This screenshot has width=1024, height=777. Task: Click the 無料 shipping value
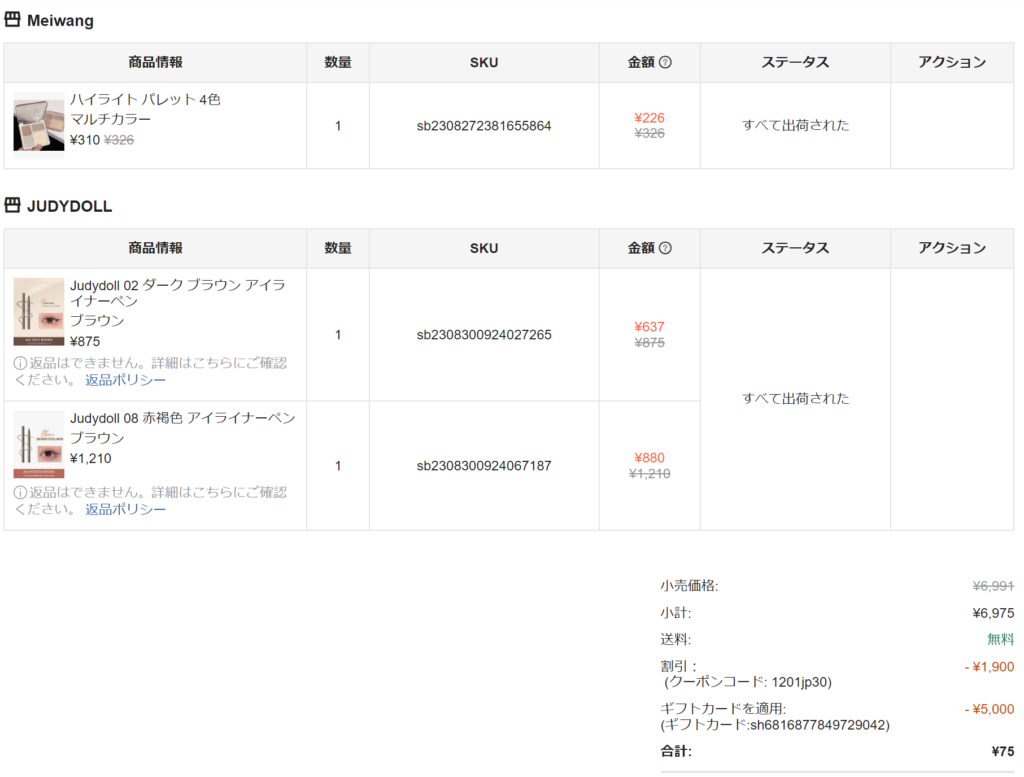coord(1000,639)
